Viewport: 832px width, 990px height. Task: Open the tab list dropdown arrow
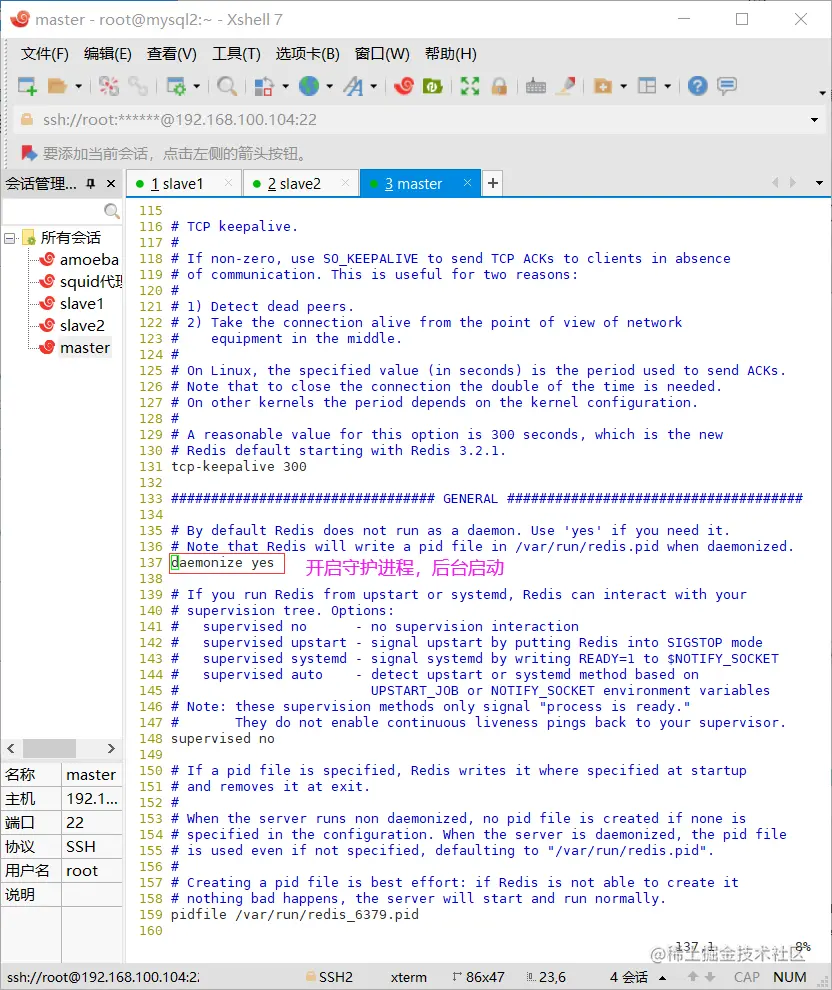coord(819,183)
